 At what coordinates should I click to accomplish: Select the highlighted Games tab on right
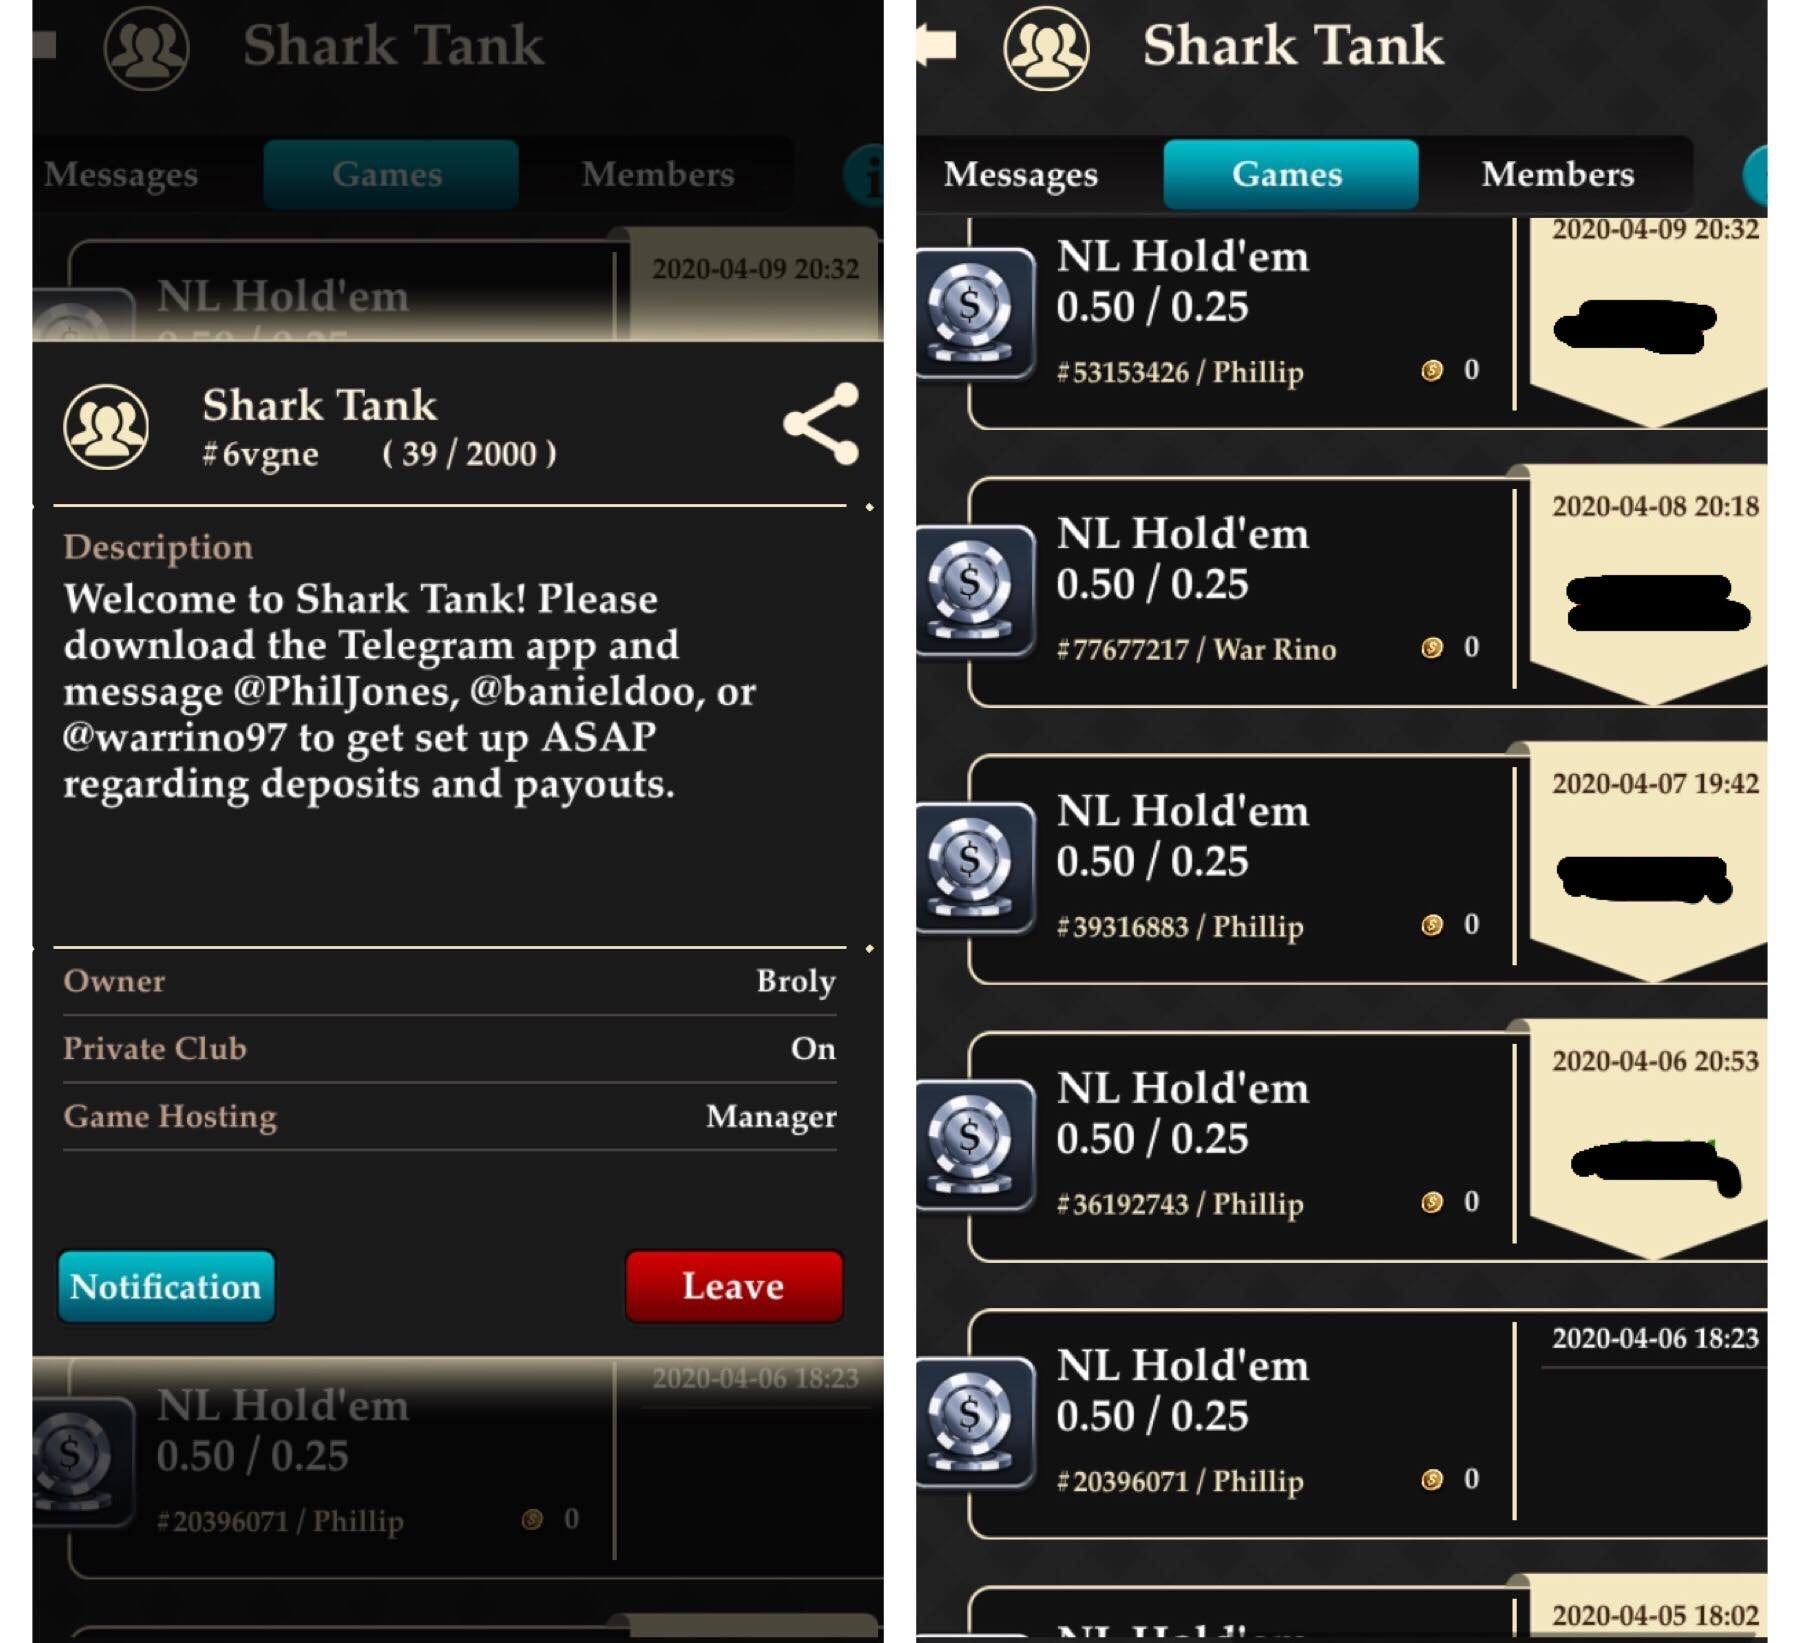point(1290,174)
